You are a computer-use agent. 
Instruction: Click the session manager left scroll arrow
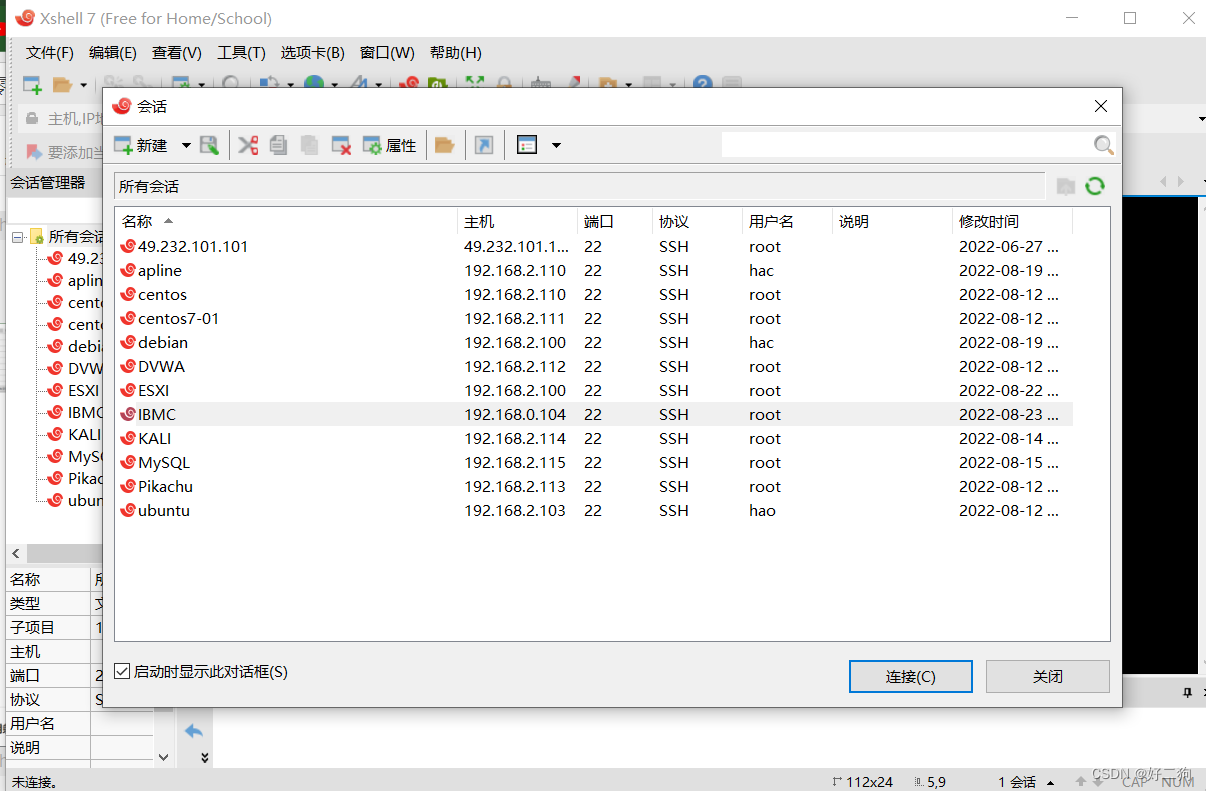tap(15, 553)
